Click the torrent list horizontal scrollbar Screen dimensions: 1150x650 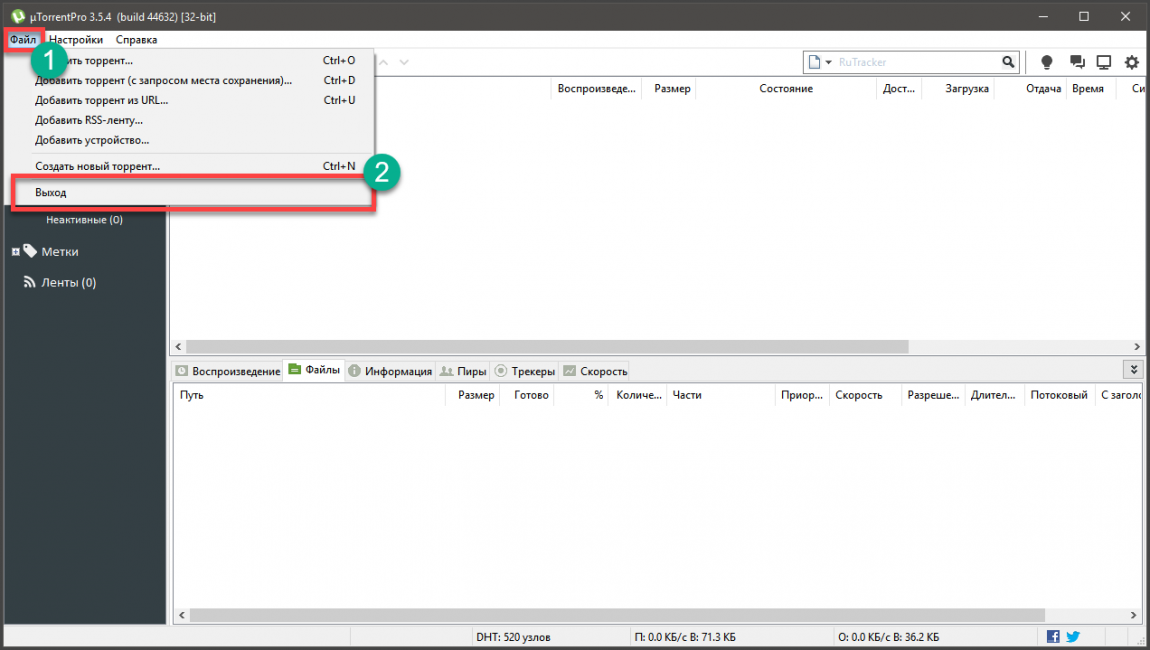547,346
